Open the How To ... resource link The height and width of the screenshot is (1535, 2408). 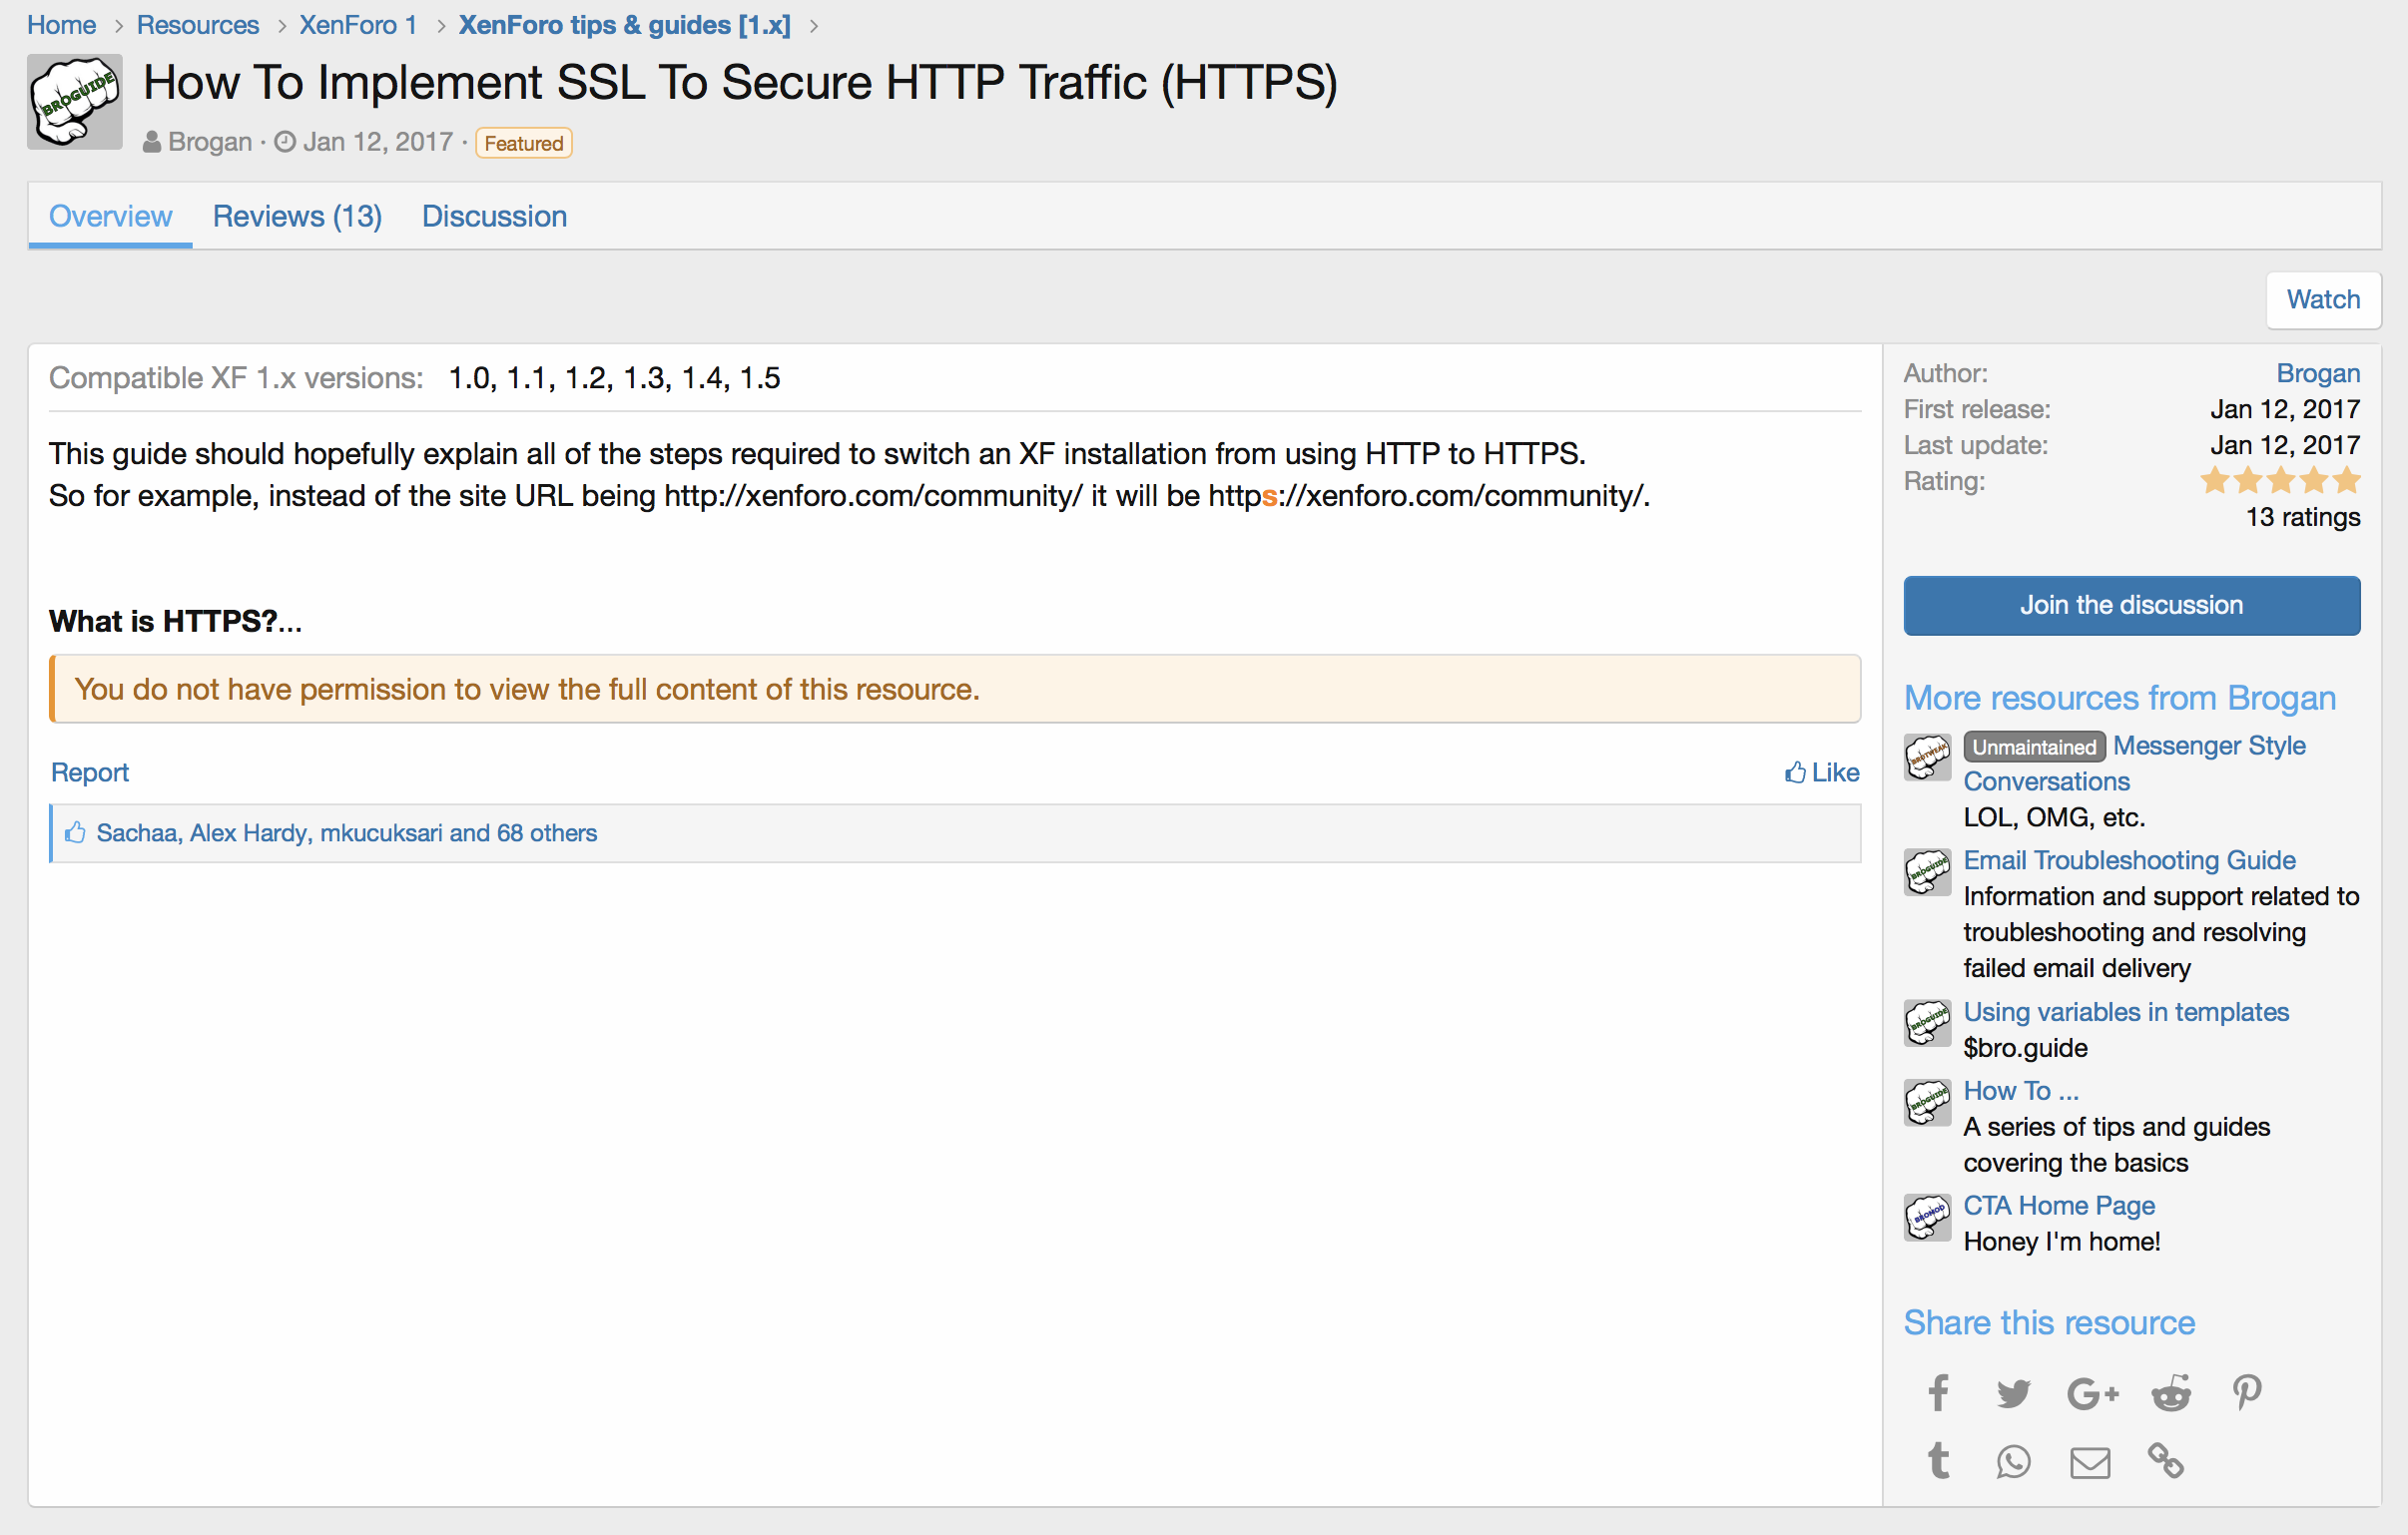pos(2021,1091)
